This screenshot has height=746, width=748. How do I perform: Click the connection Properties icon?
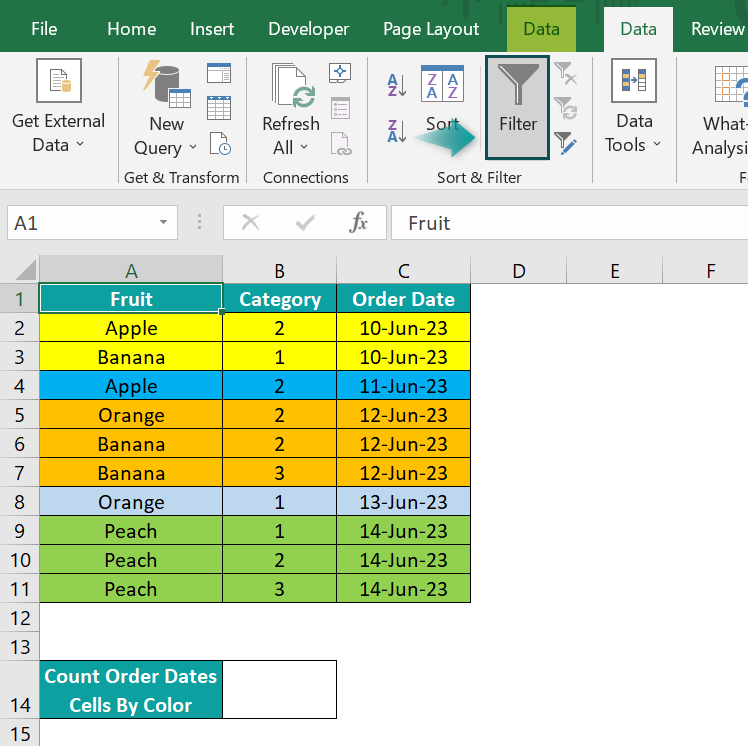[x=341, y=108]
